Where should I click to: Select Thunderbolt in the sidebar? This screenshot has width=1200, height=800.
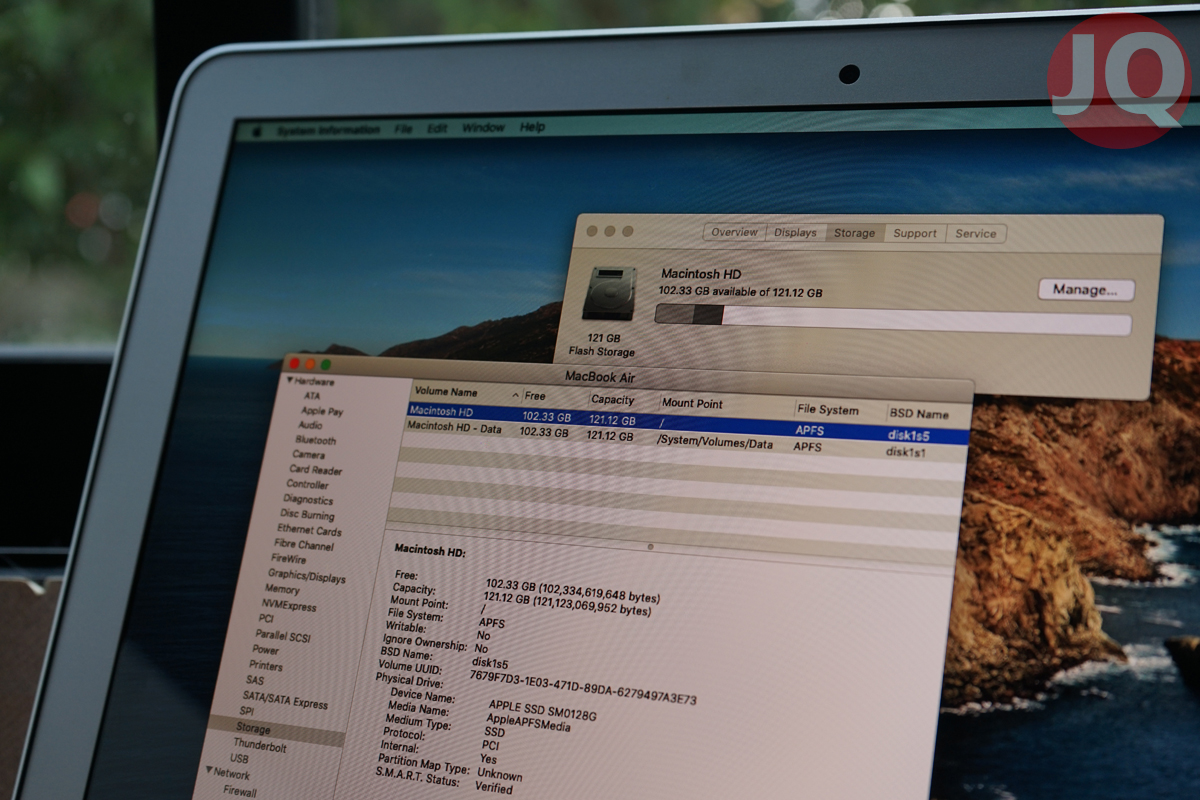click(x=259, y=746)
